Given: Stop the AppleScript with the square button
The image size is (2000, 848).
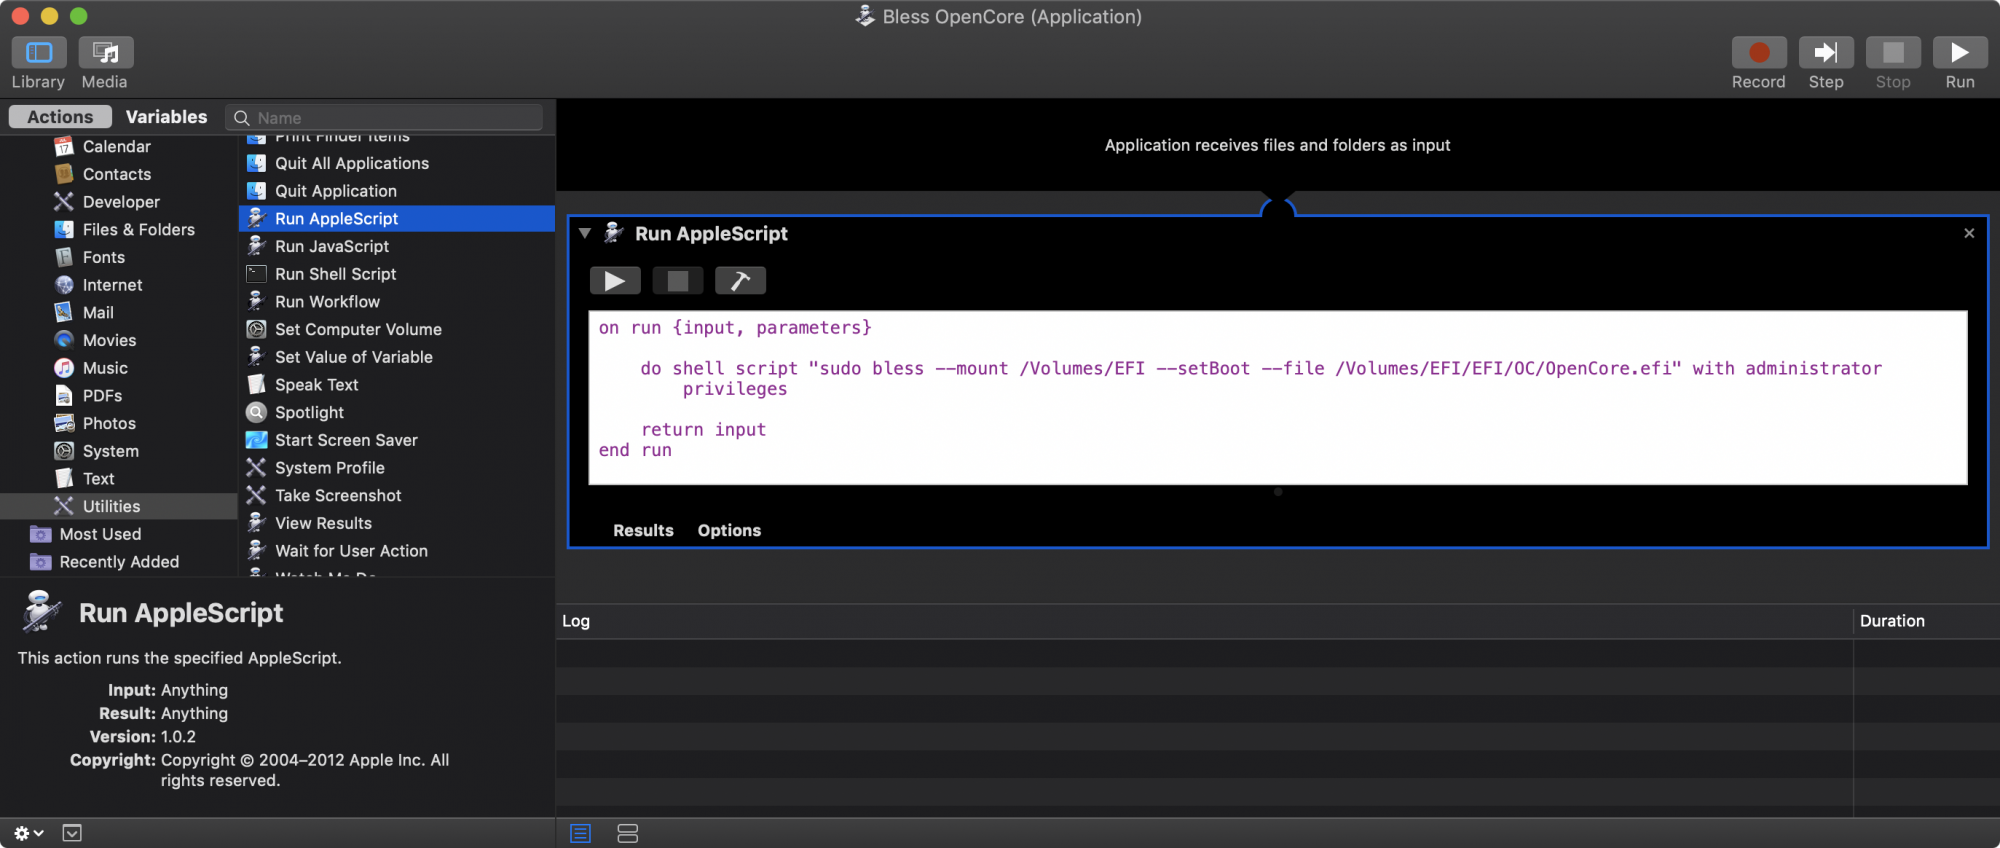Looking at the screenshot, I should pos(678,281).
